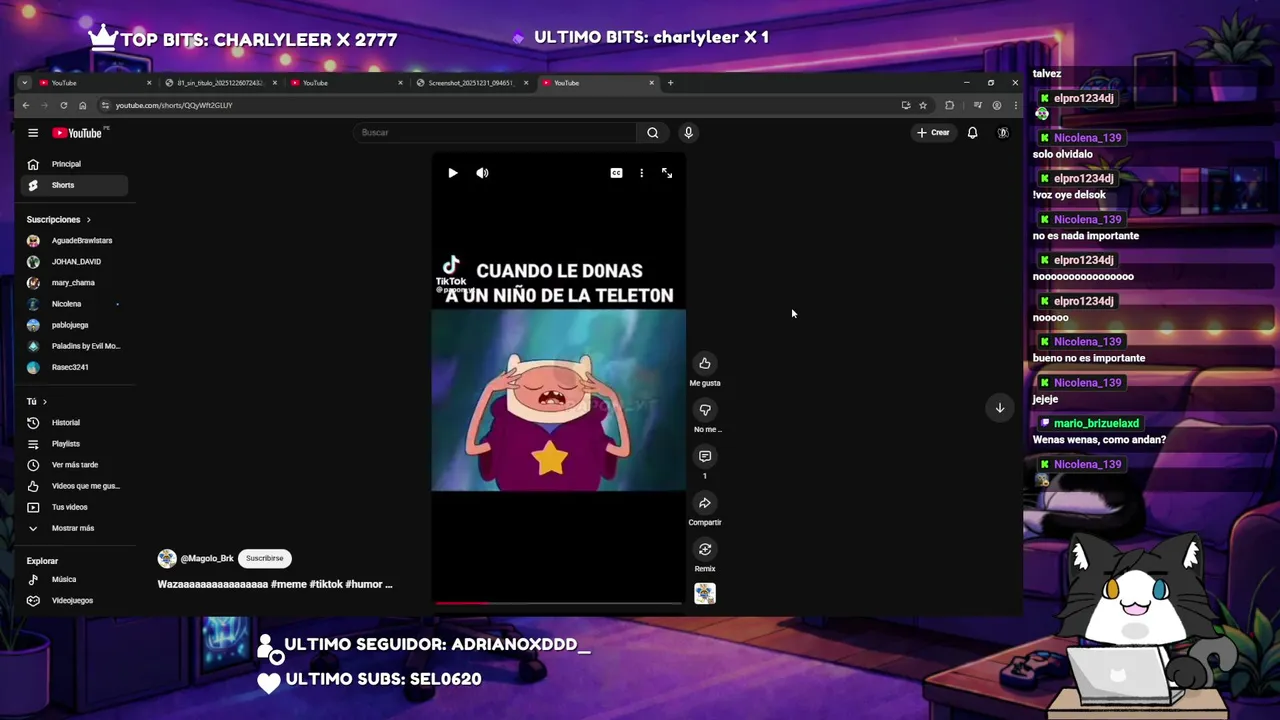Open the Short's sound thumbnail
Viewport: 1280px width, 720px height.
click(x=705, y=594)
